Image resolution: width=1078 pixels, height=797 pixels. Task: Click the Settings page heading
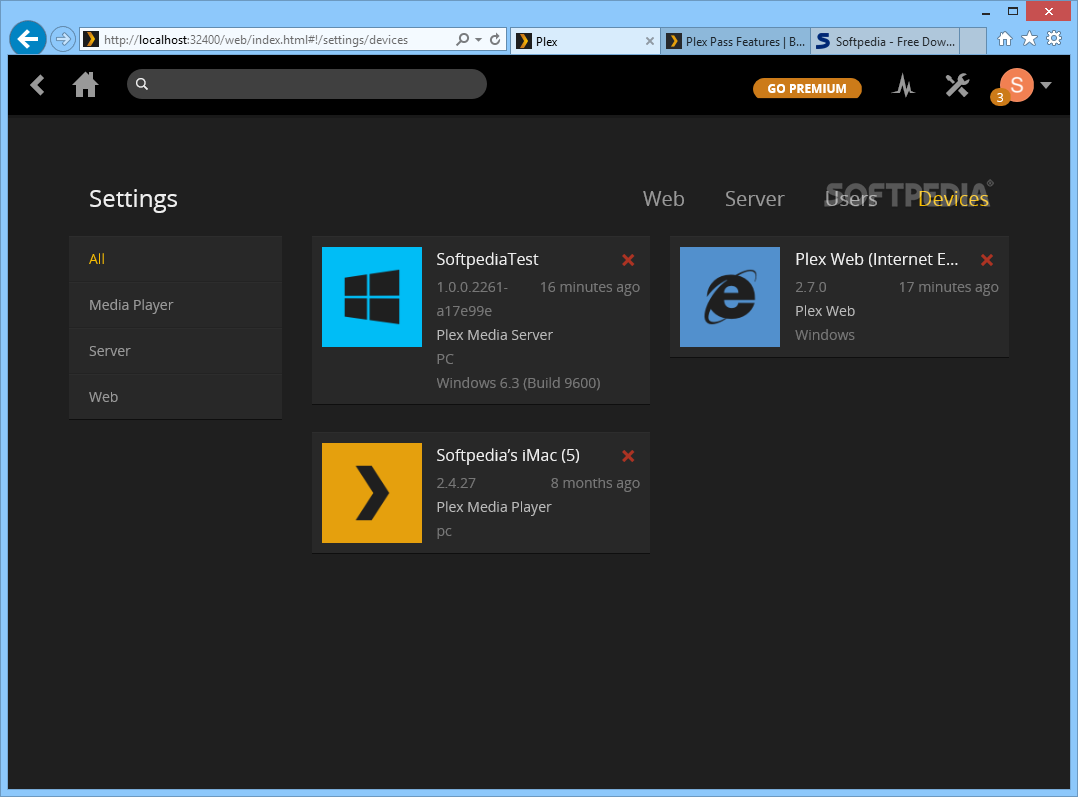[133, 199]
